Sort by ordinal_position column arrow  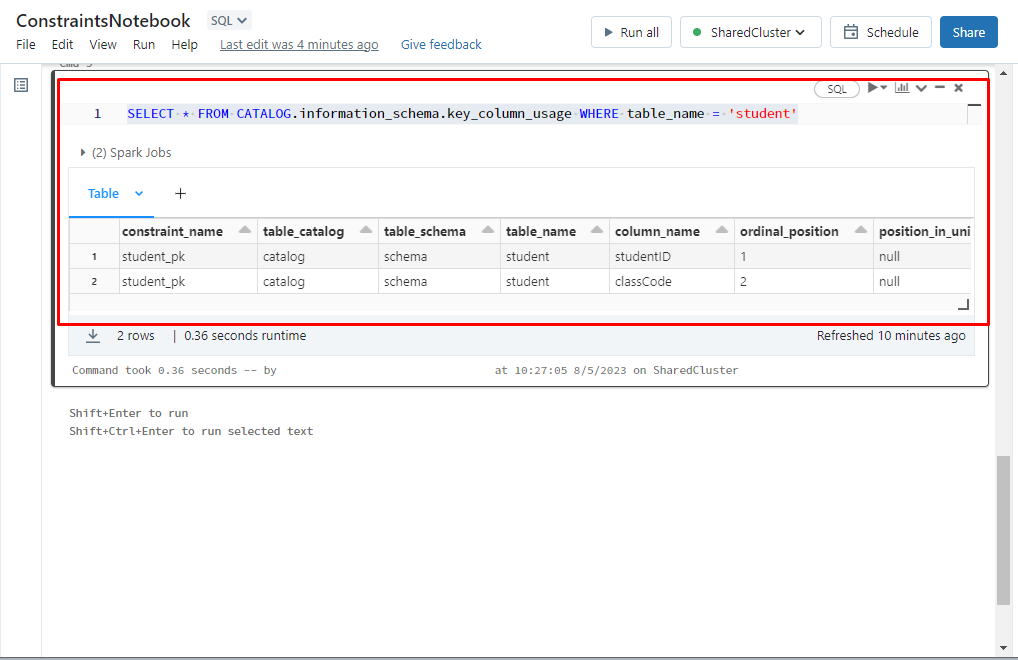(860, 232)
